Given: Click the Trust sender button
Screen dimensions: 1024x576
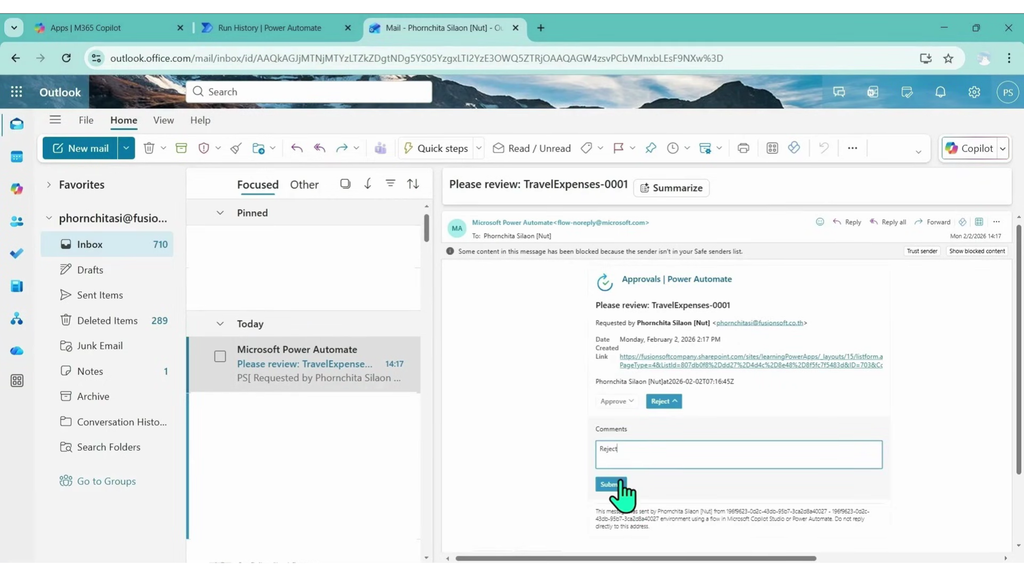Looking at the screenshot, I should pyautogui.click(x=921, y=251).
